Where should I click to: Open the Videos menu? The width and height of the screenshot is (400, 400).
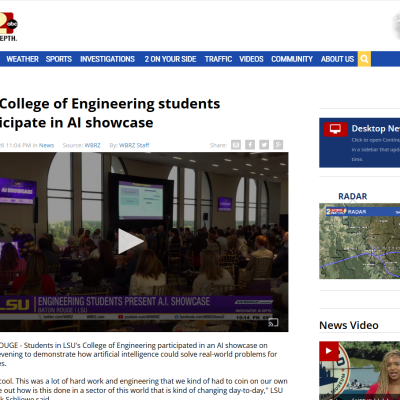[x=251, y=59]
